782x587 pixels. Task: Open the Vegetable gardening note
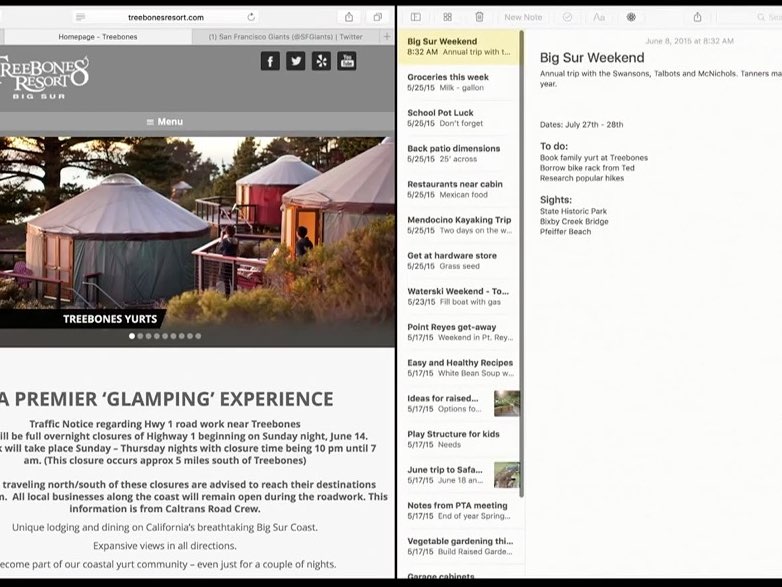459,547
